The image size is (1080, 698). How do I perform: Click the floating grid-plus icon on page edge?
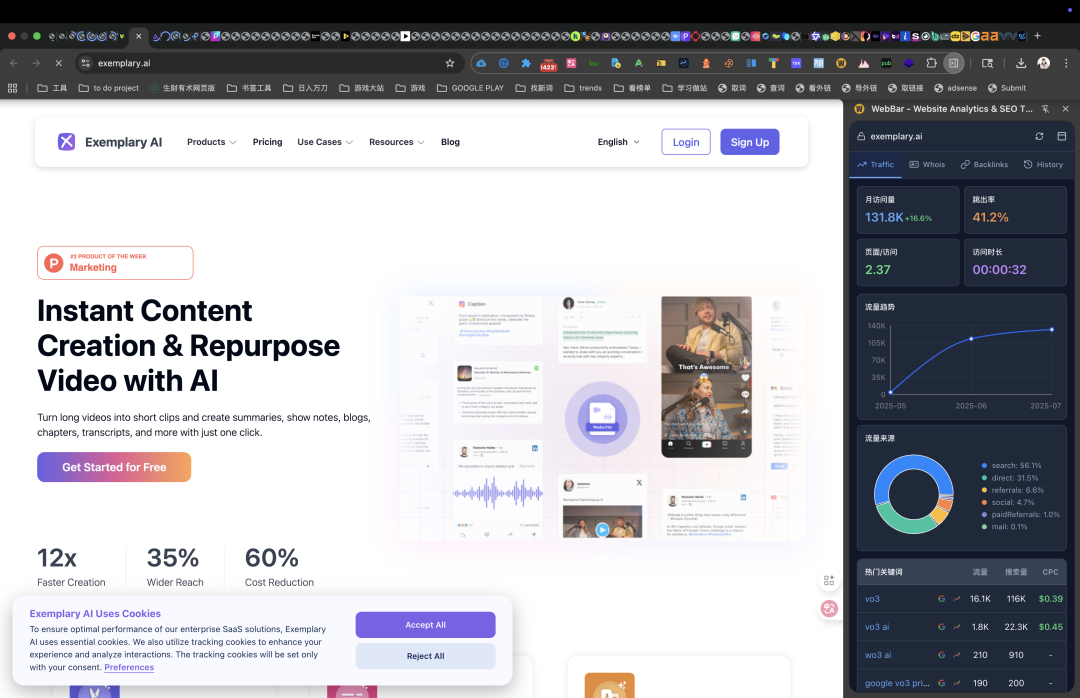(x=829, y=580)
